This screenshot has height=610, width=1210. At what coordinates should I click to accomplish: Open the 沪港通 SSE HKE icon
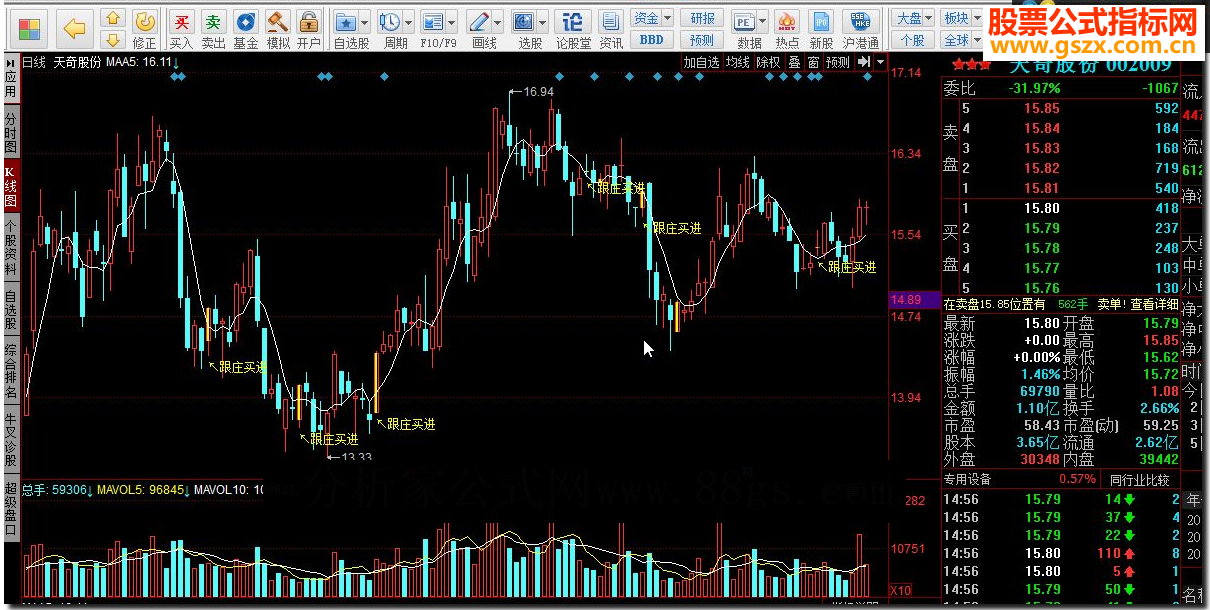[x=860, y=28]
